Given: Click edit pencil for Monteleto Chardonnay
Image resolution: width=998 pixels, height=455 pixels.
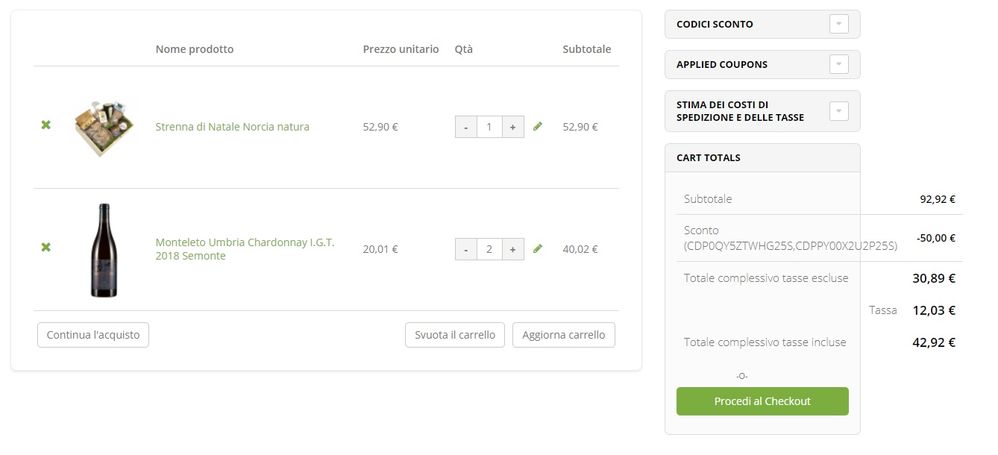Looking at the screenshot, I should coord(538,249).
